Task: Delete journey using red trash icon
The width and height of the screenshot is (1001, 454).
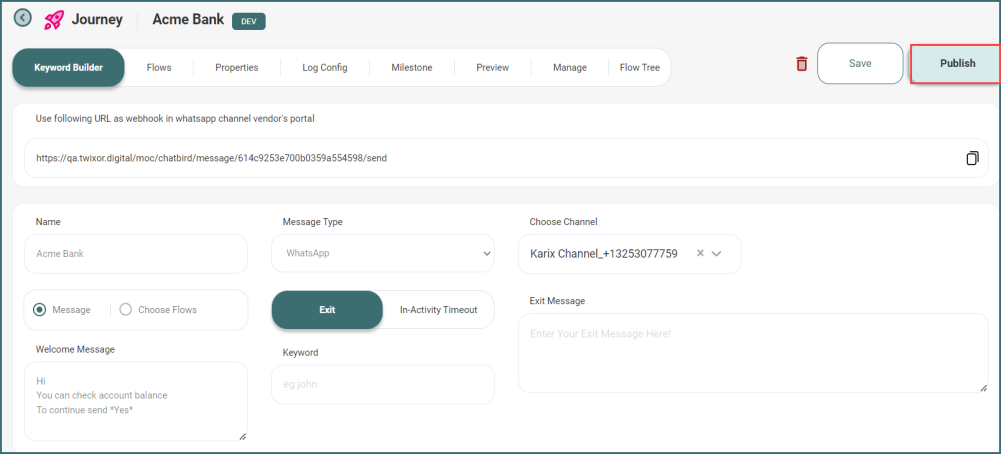Action: click(801, 64)
